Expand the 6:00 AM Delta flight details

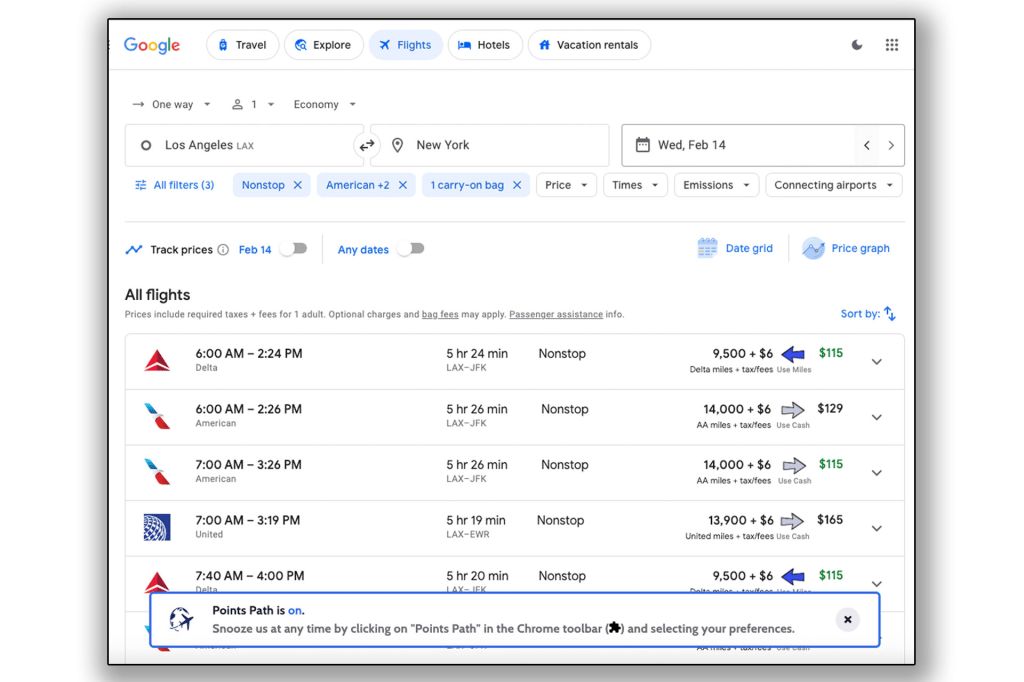876,362
